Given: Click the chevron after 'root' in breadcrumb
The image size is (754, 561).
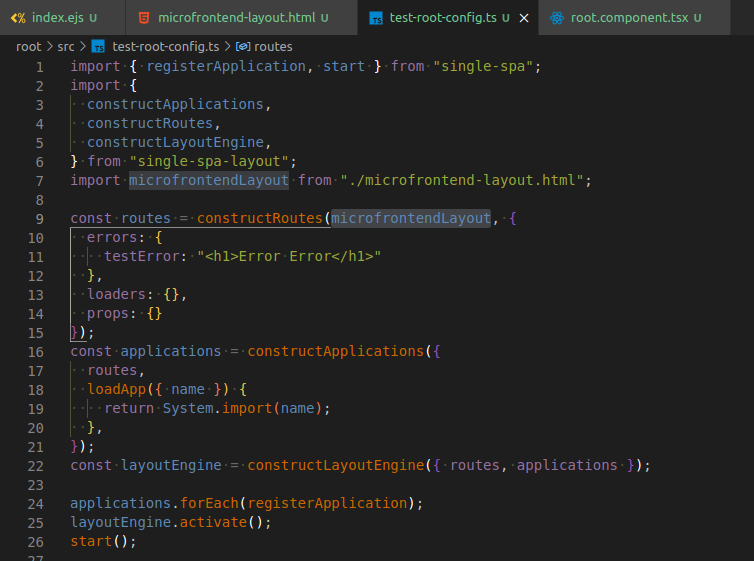Looking at the screenshot, I should 50,47.
